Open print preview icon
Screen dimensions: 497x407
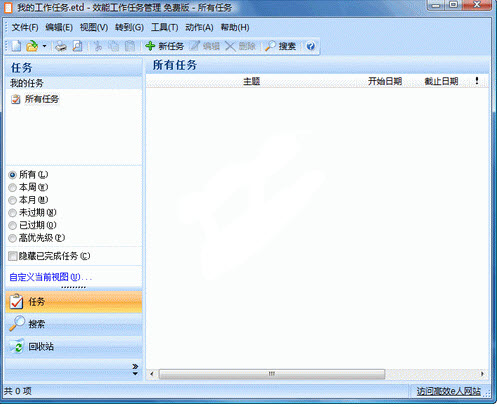pos(77,46)
